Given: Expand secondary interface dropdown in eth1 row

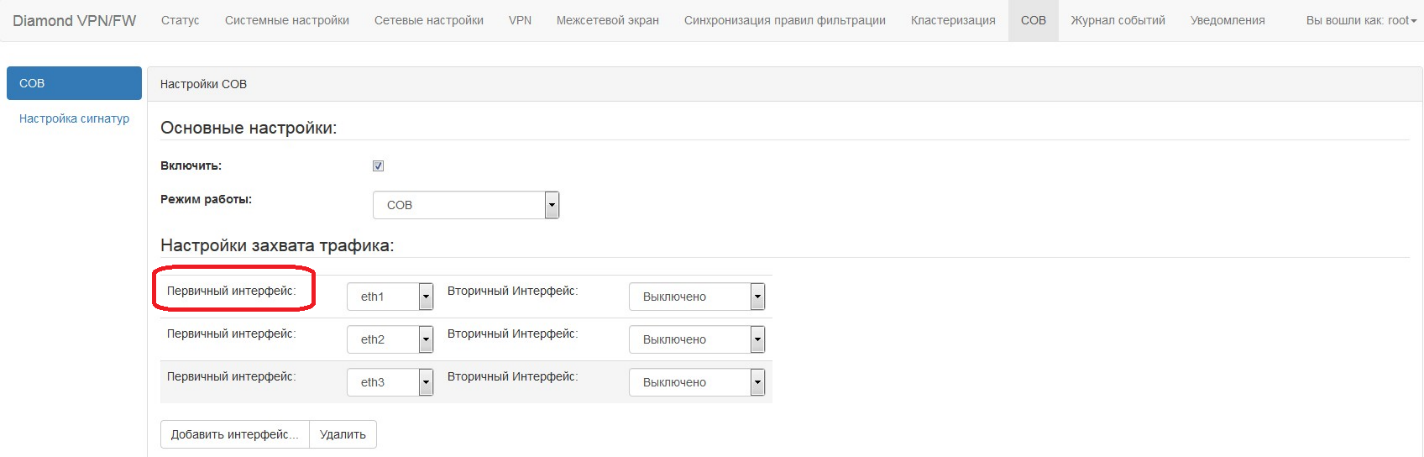Looking at the screenshot, I should [696, 297].
